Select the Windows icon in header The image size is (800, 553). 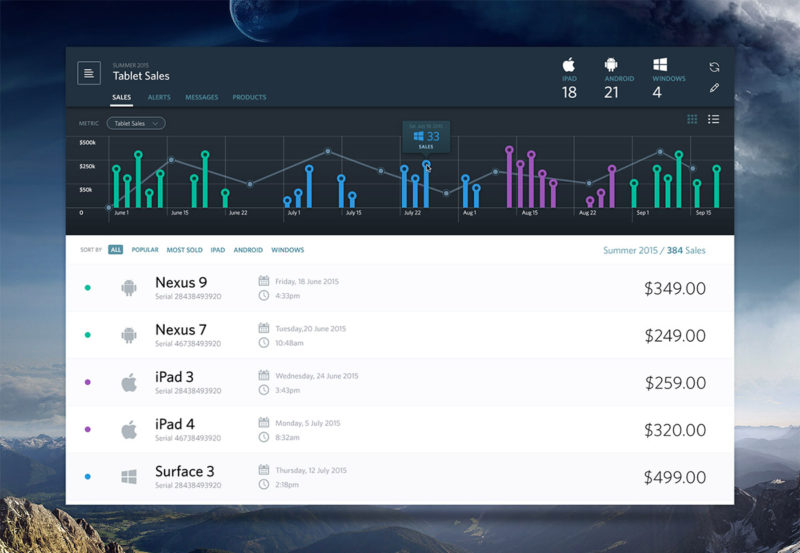pos(657,65)
